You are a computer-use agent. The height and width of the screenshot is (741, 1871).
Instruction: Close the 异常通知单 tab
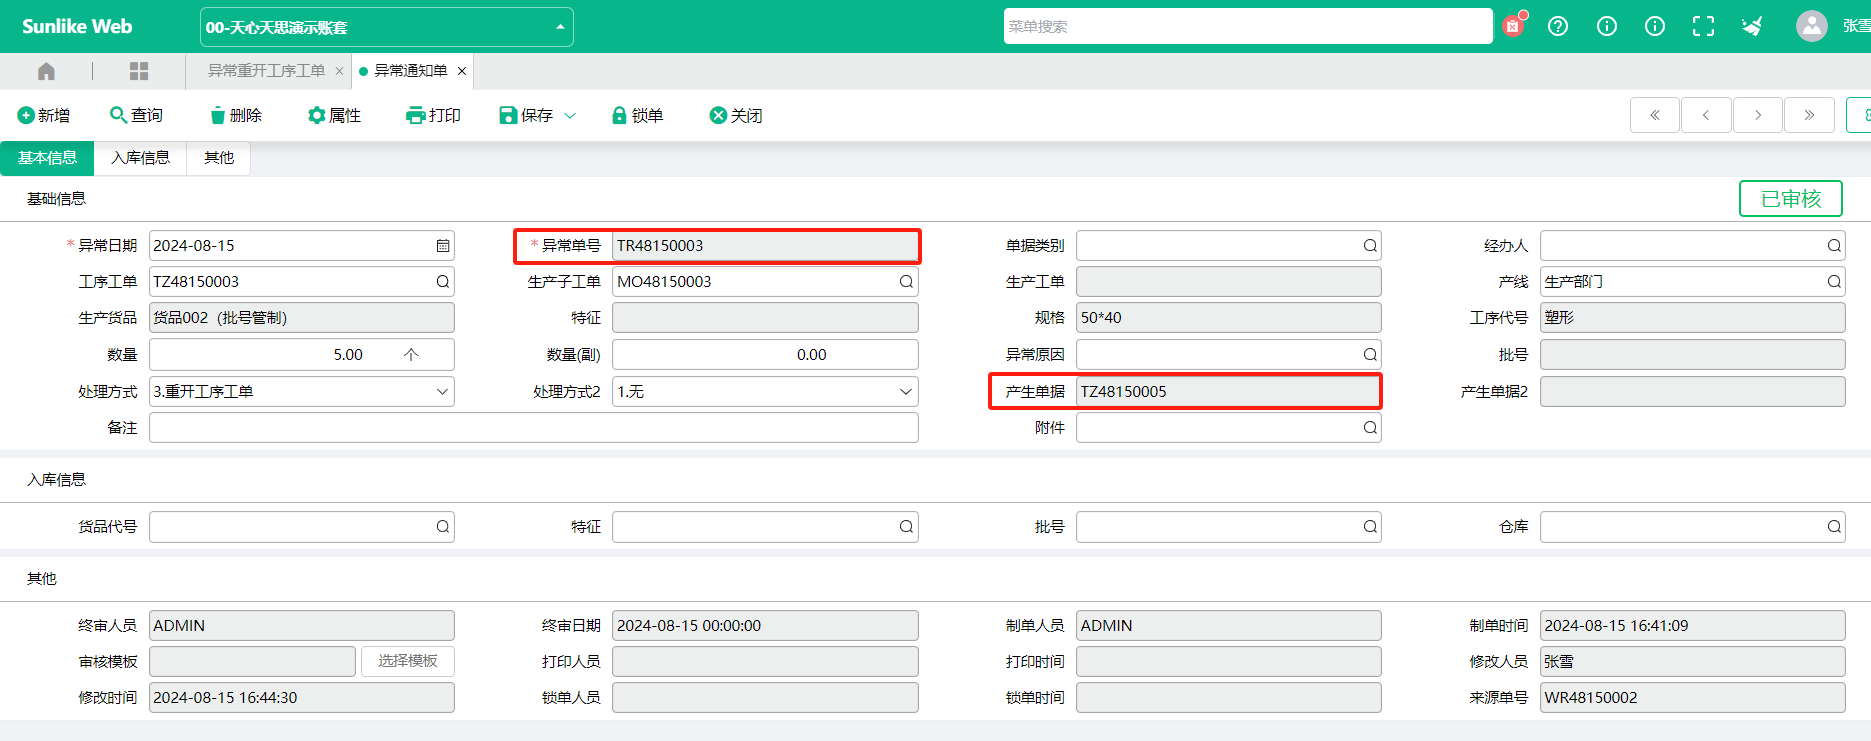[x=462, y=71]
